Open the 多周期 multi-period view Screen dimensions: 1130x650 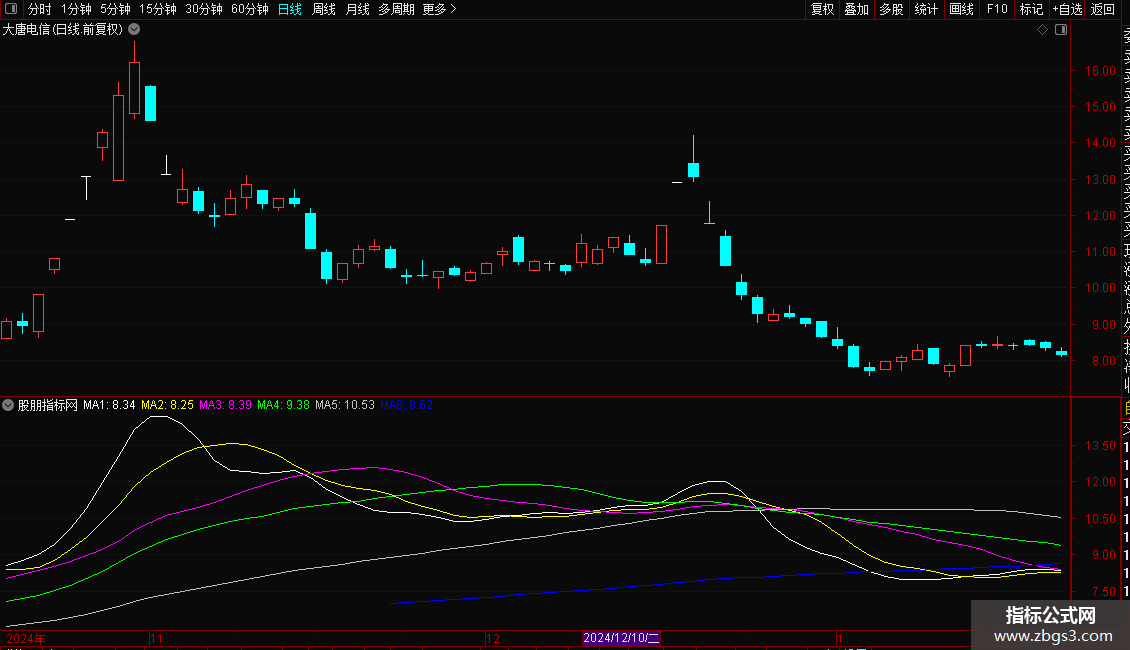[x=397, y=9]
